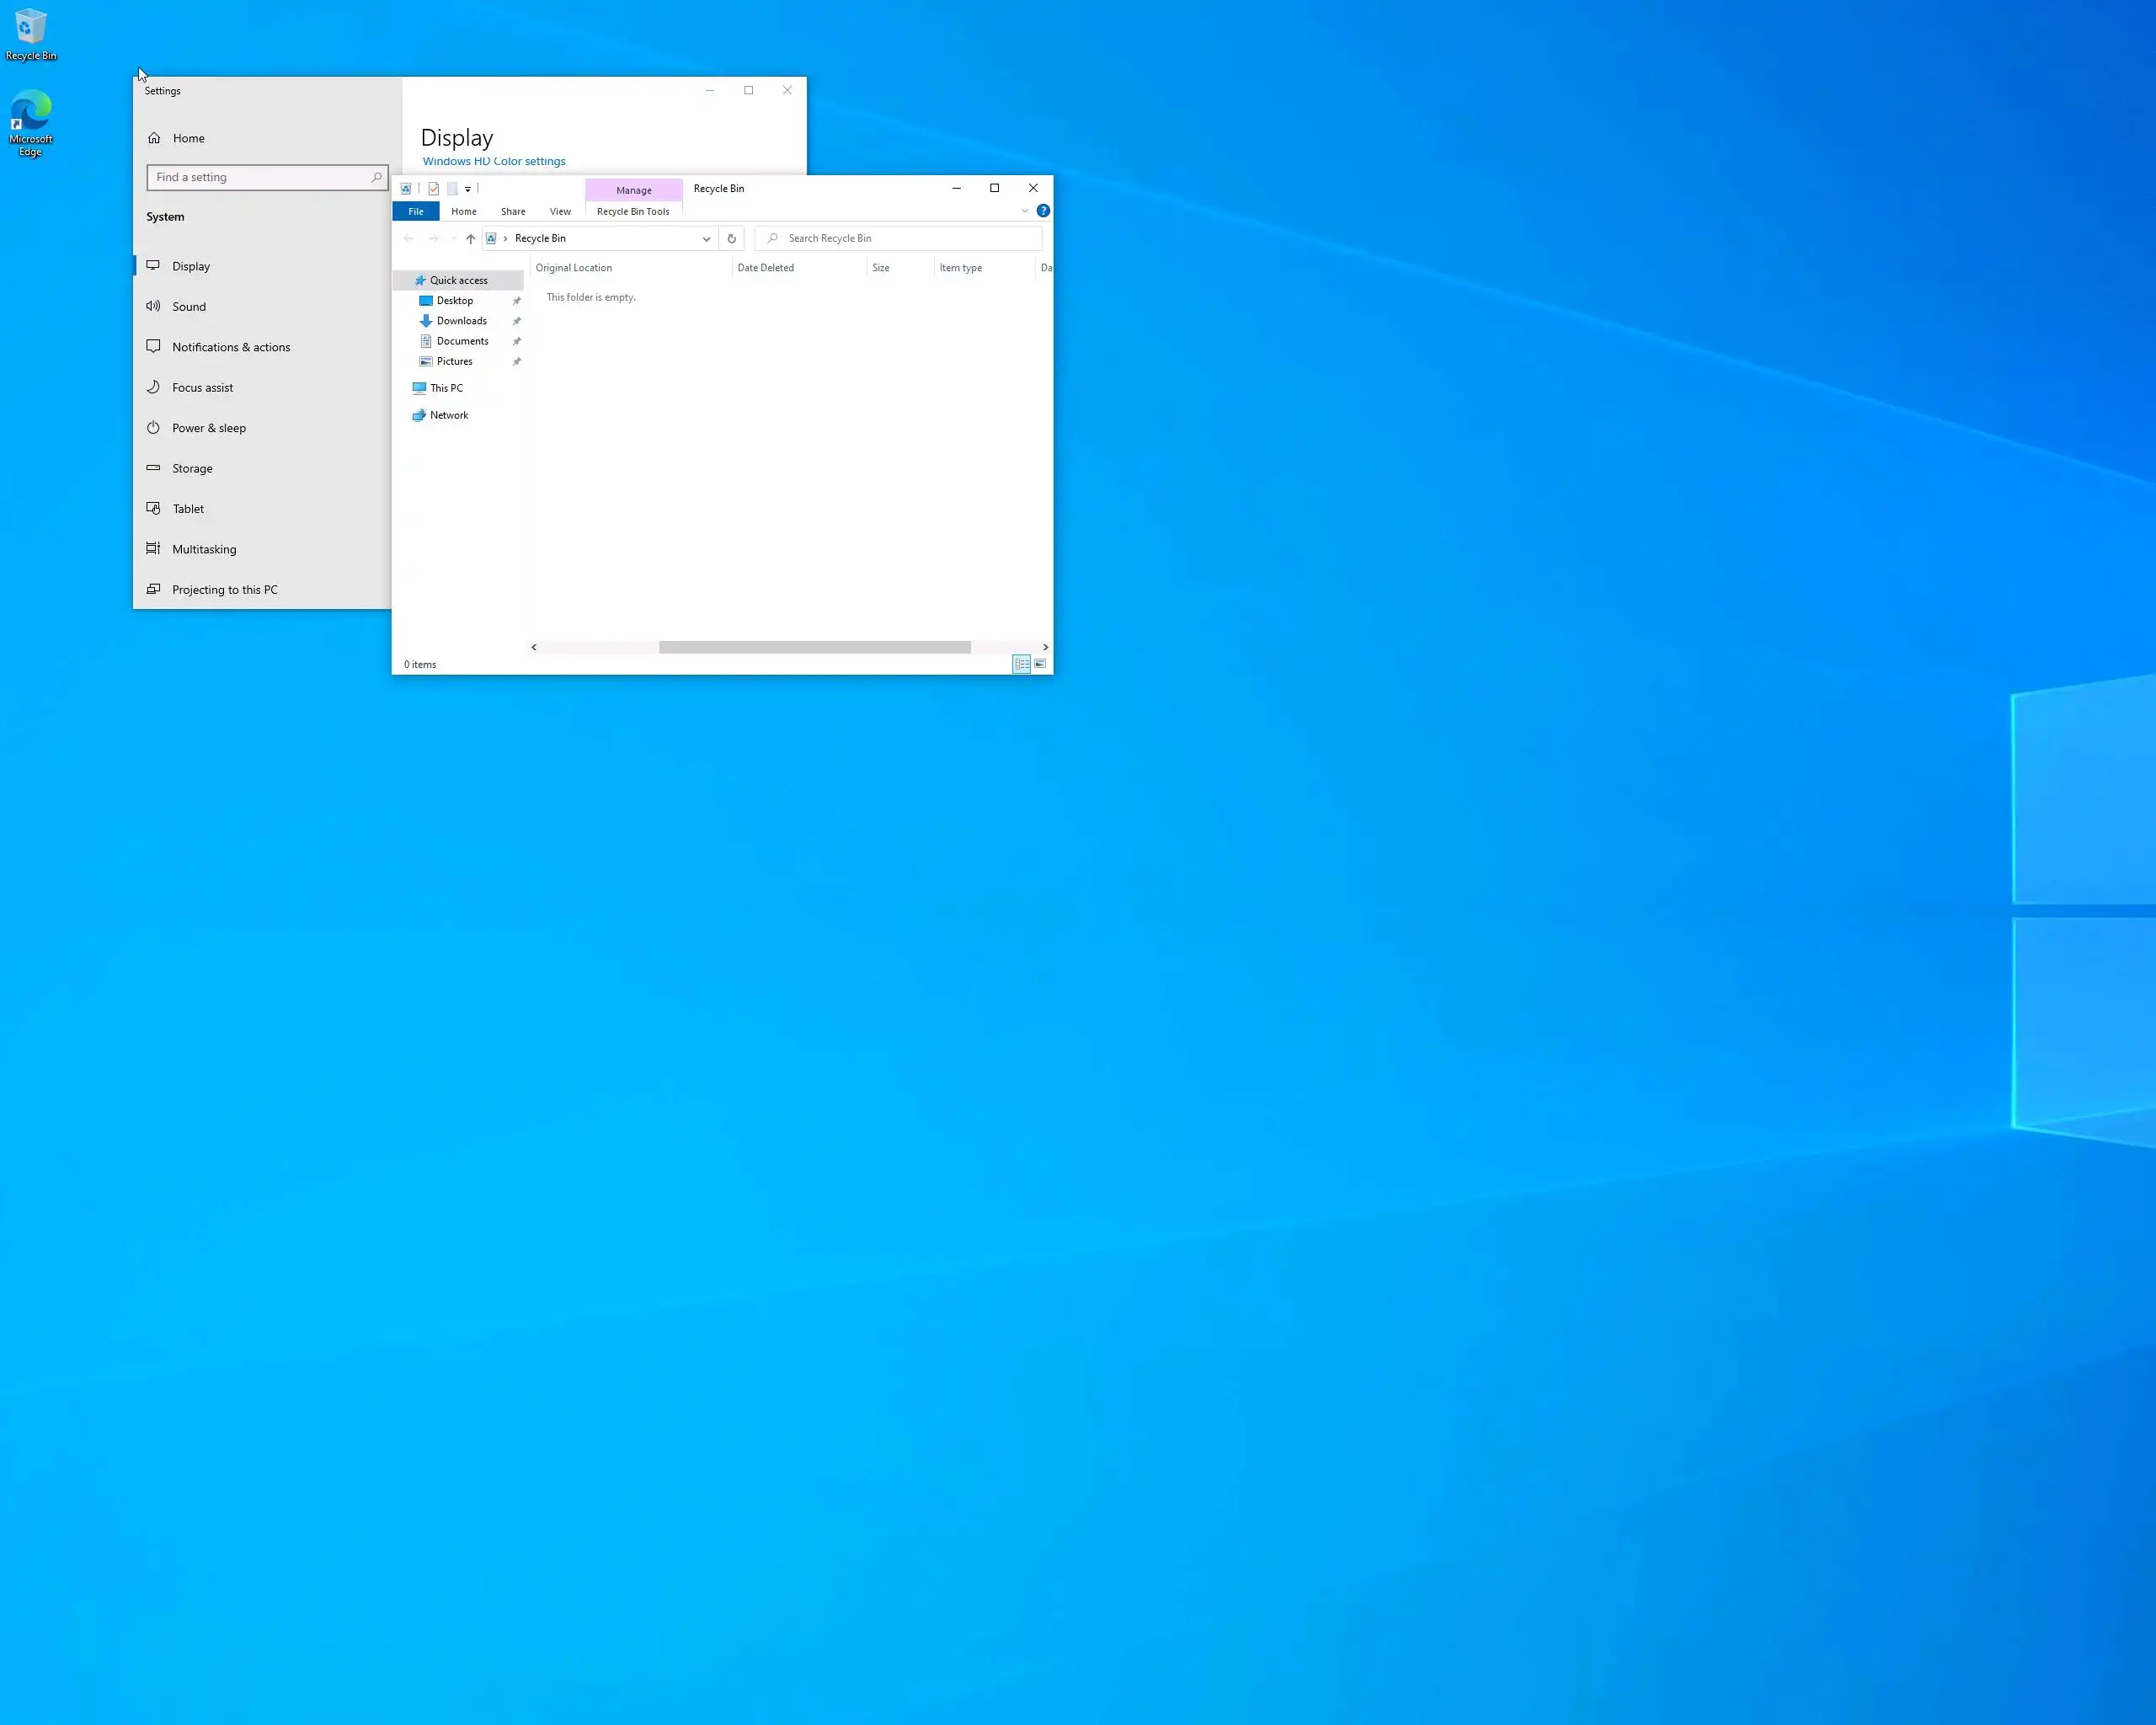Switch to the details view button
The image size is (2156, 1725).
(1021, 664)
